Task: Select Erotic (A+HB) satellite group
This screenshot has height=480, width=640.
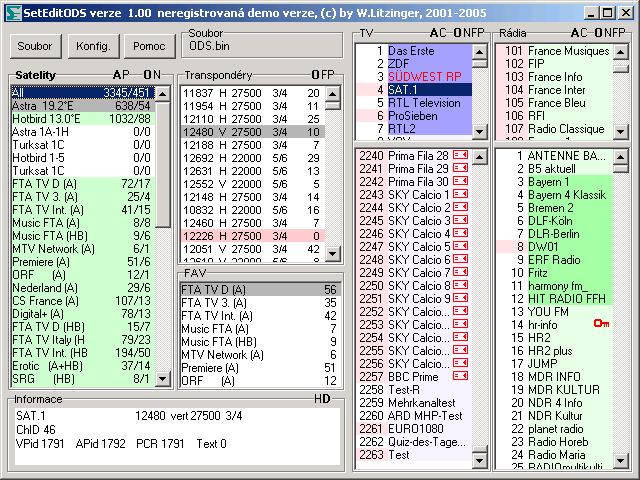Action: coord(83,366)
